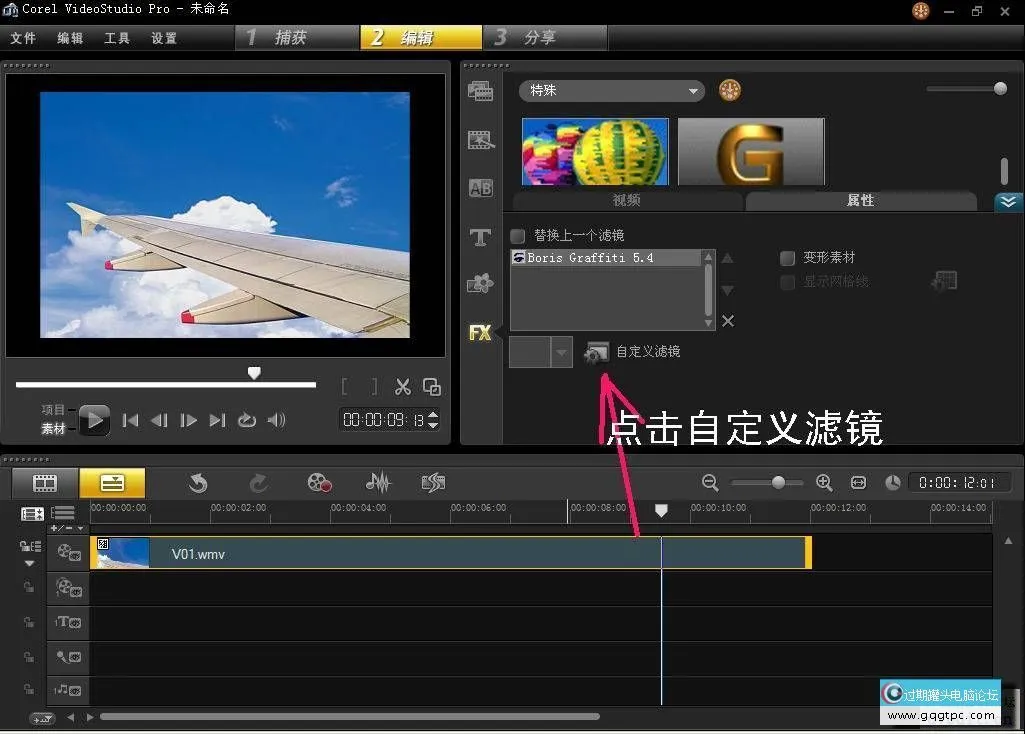Click the timeline zoom slider handle

pyautogui.click(x=778, y=483)
